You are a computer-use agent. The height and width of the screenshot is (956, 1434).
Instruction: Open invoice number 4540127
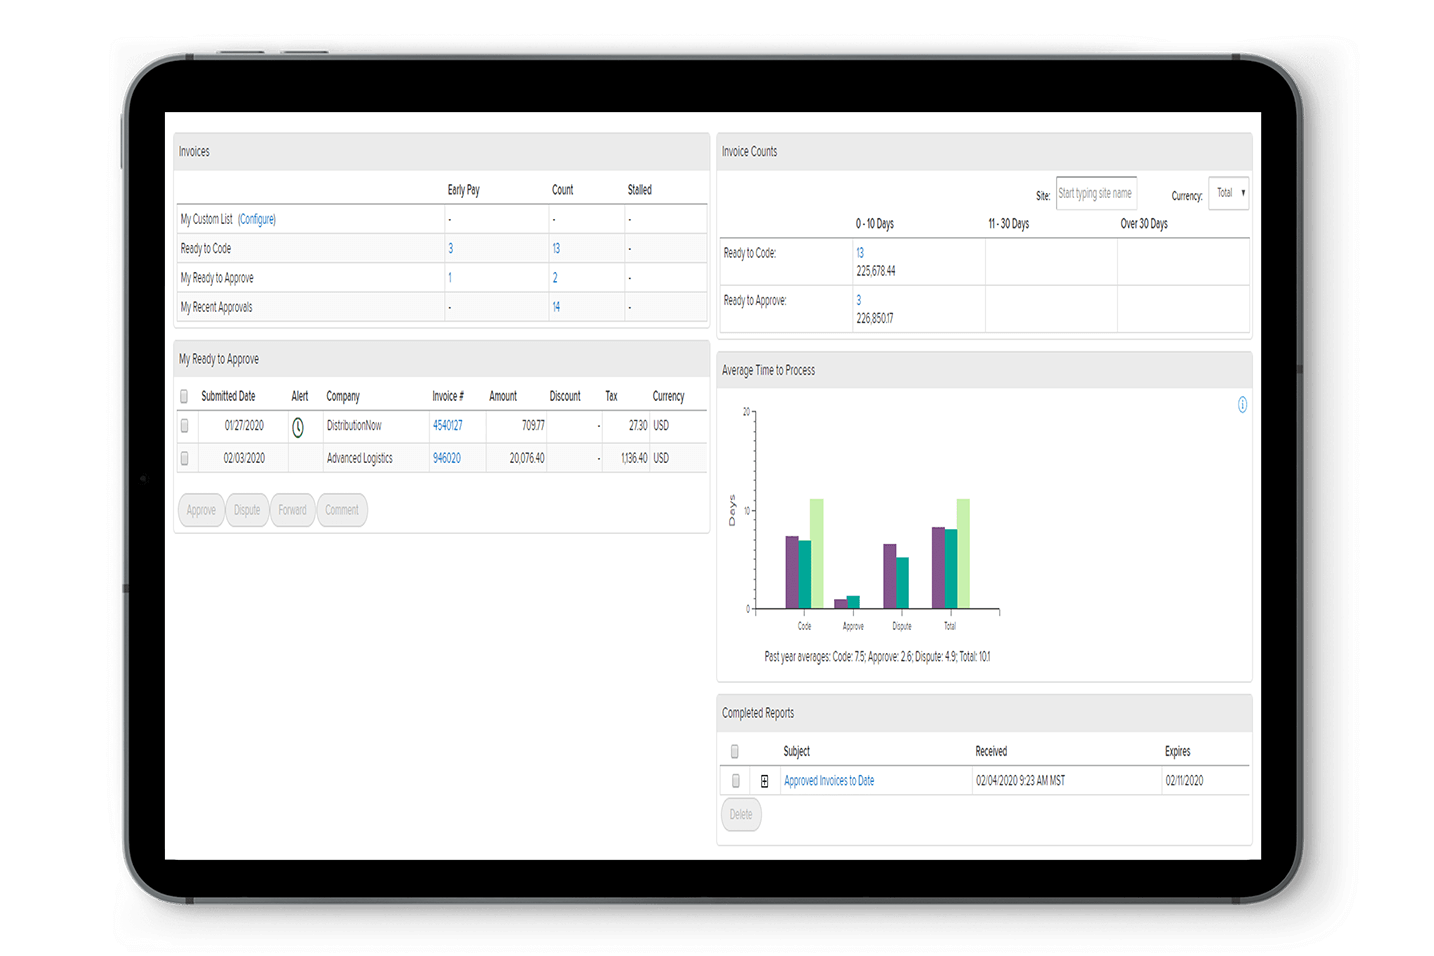[447, 425]
